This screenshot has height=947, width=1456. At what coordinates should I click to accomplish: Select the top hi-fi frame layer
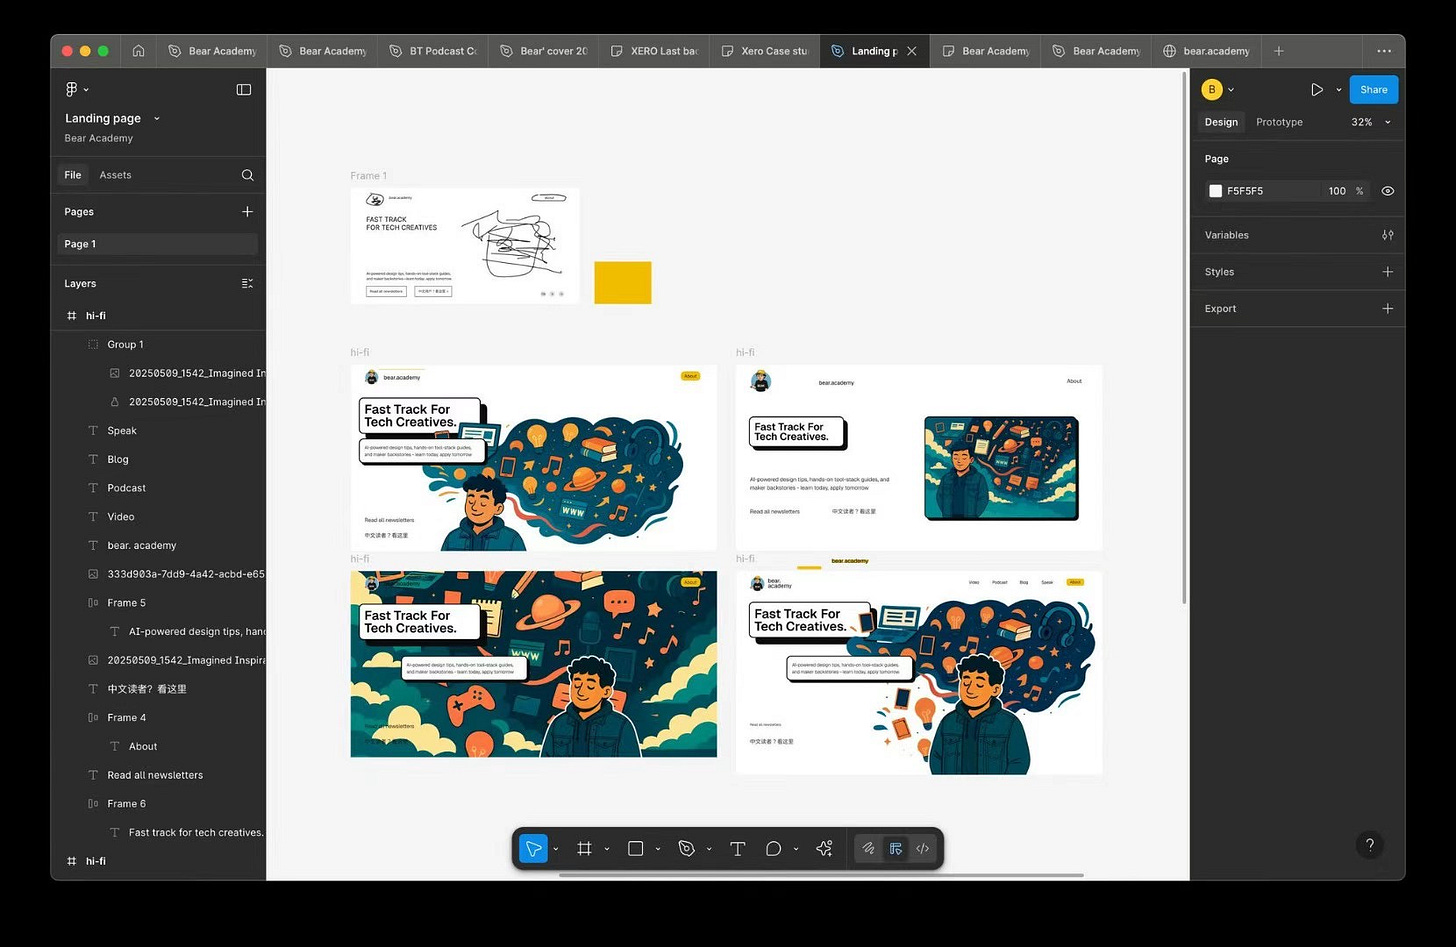pos(158,315)
